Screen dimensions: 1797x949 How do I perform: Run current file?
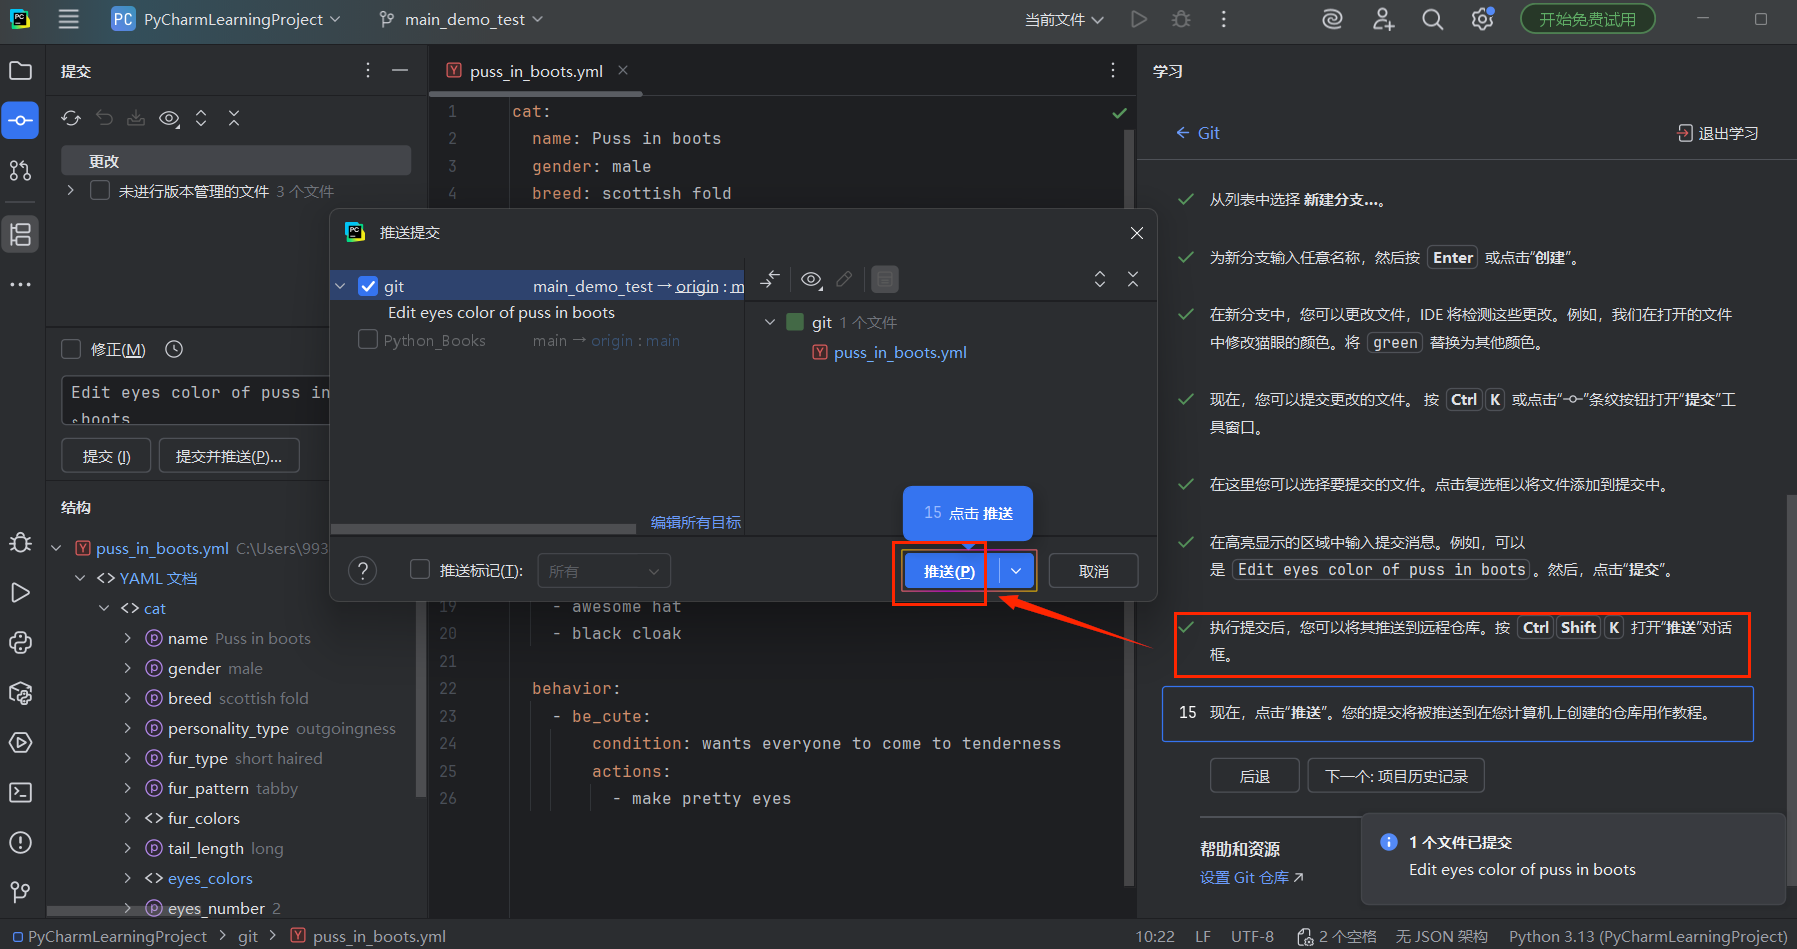coord(1138,19)
